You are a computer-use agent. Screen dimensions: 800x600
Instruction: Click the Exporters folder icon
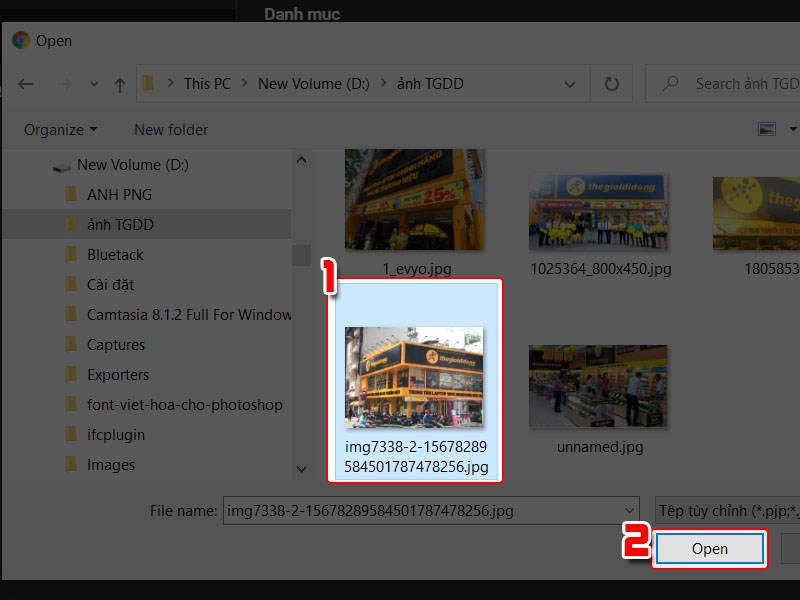[71, 374]
